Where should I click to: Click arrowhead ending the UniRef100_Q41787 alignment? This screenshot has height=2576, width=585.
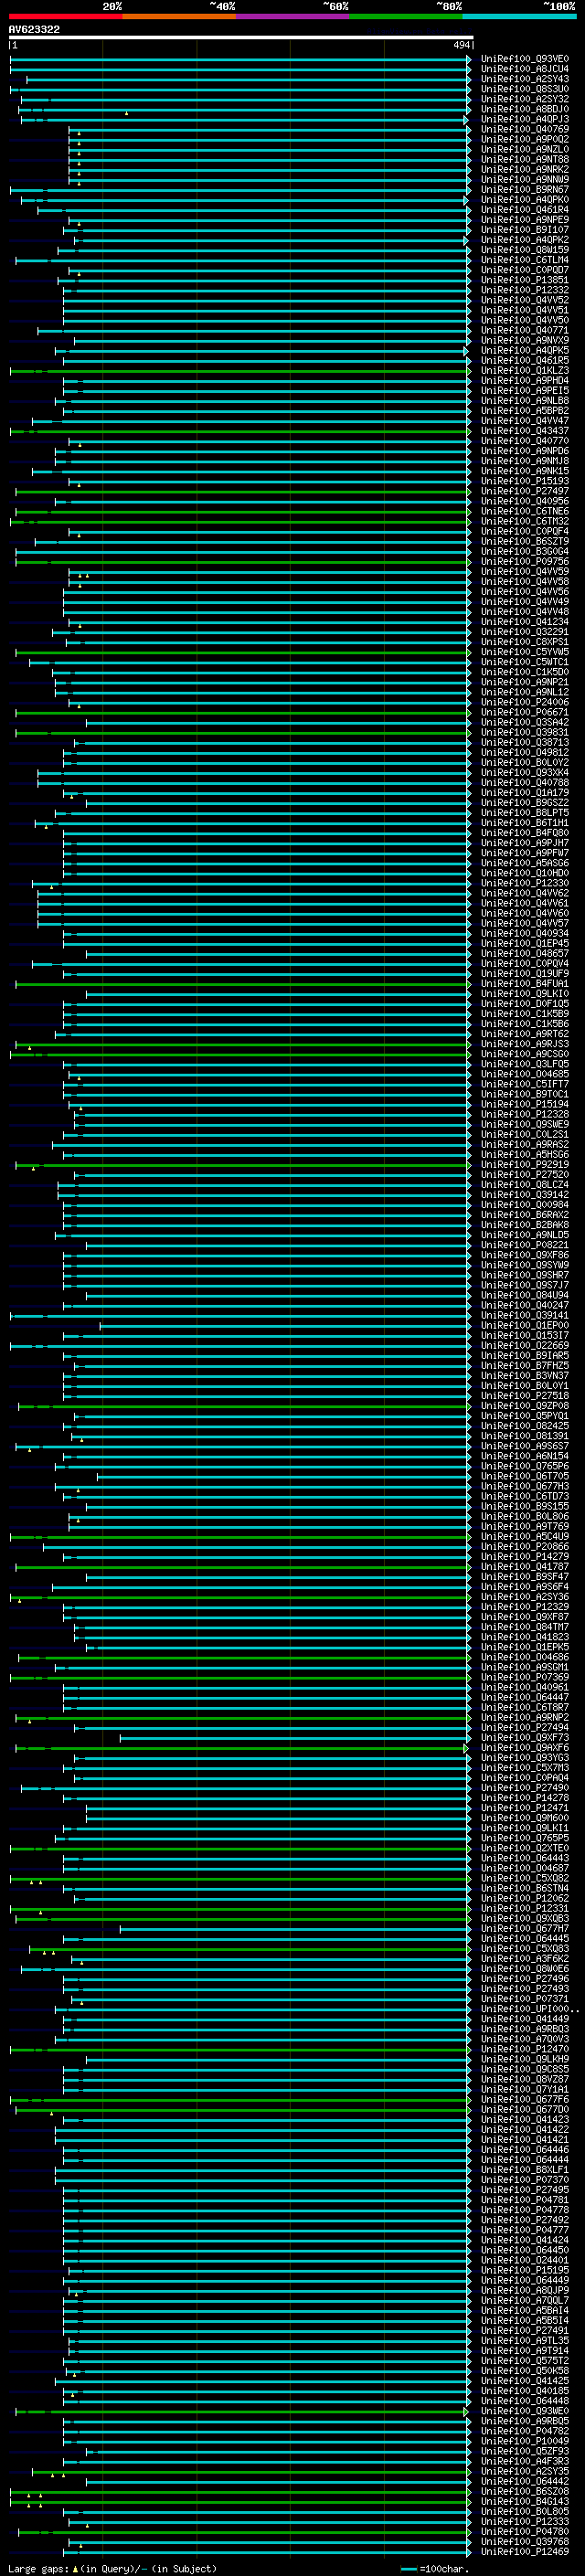[x=467, y=1567]
